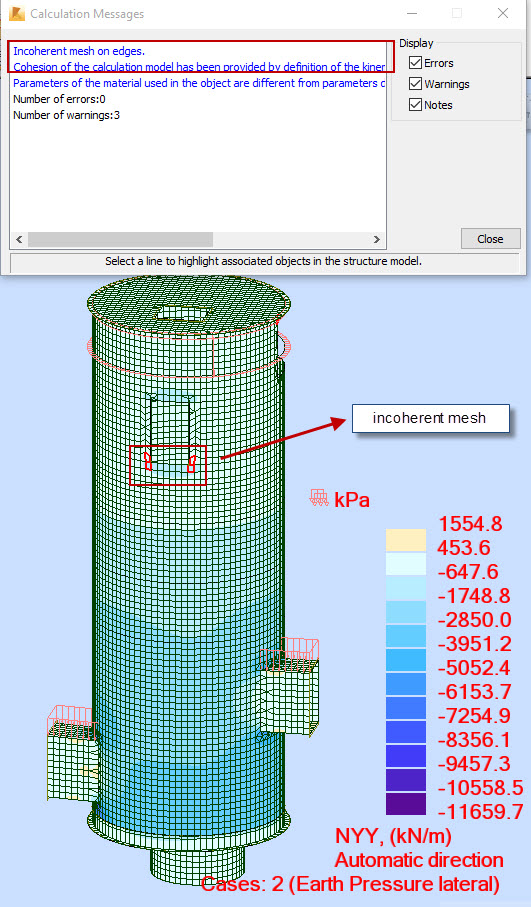Click the Calculation Messages window app icon
This screenshot has width=531, height=907.
click(17, 14)
